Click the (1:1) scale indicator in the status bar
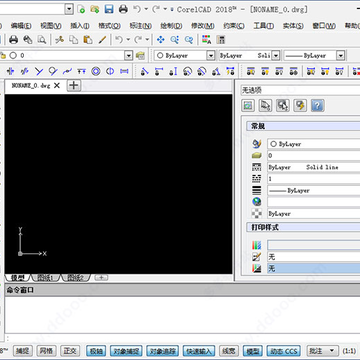360x360 pixels. pyautogui.click(x=349, y=351)
